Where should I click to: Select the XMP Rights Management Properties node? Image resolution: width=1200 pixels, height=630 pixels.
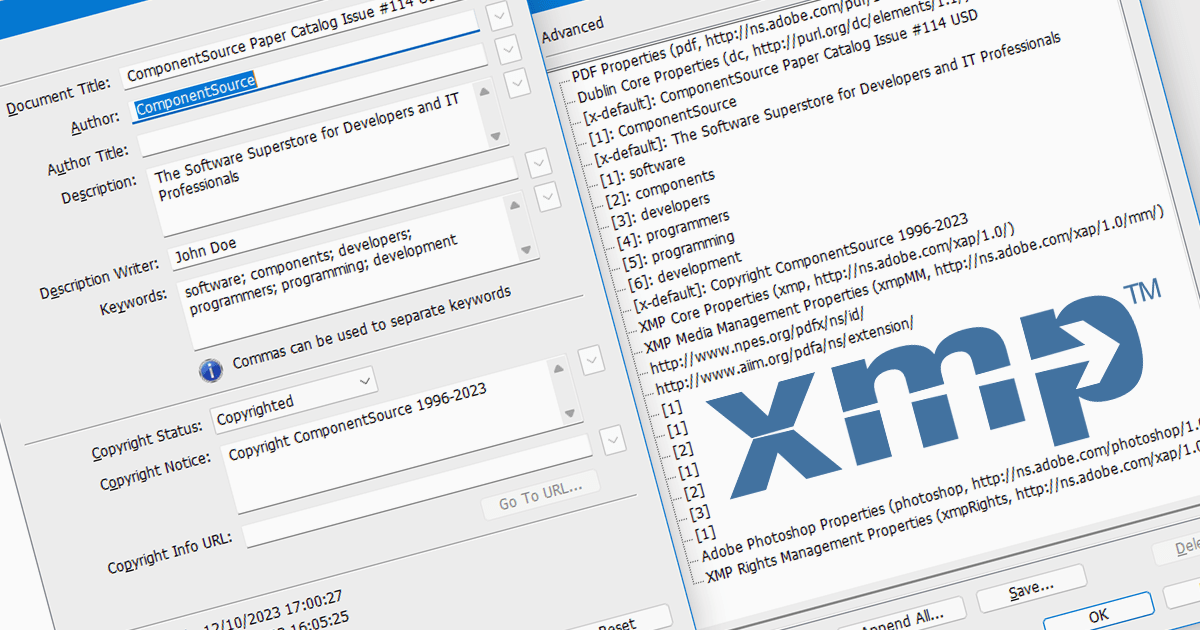(x=952, y=511)
